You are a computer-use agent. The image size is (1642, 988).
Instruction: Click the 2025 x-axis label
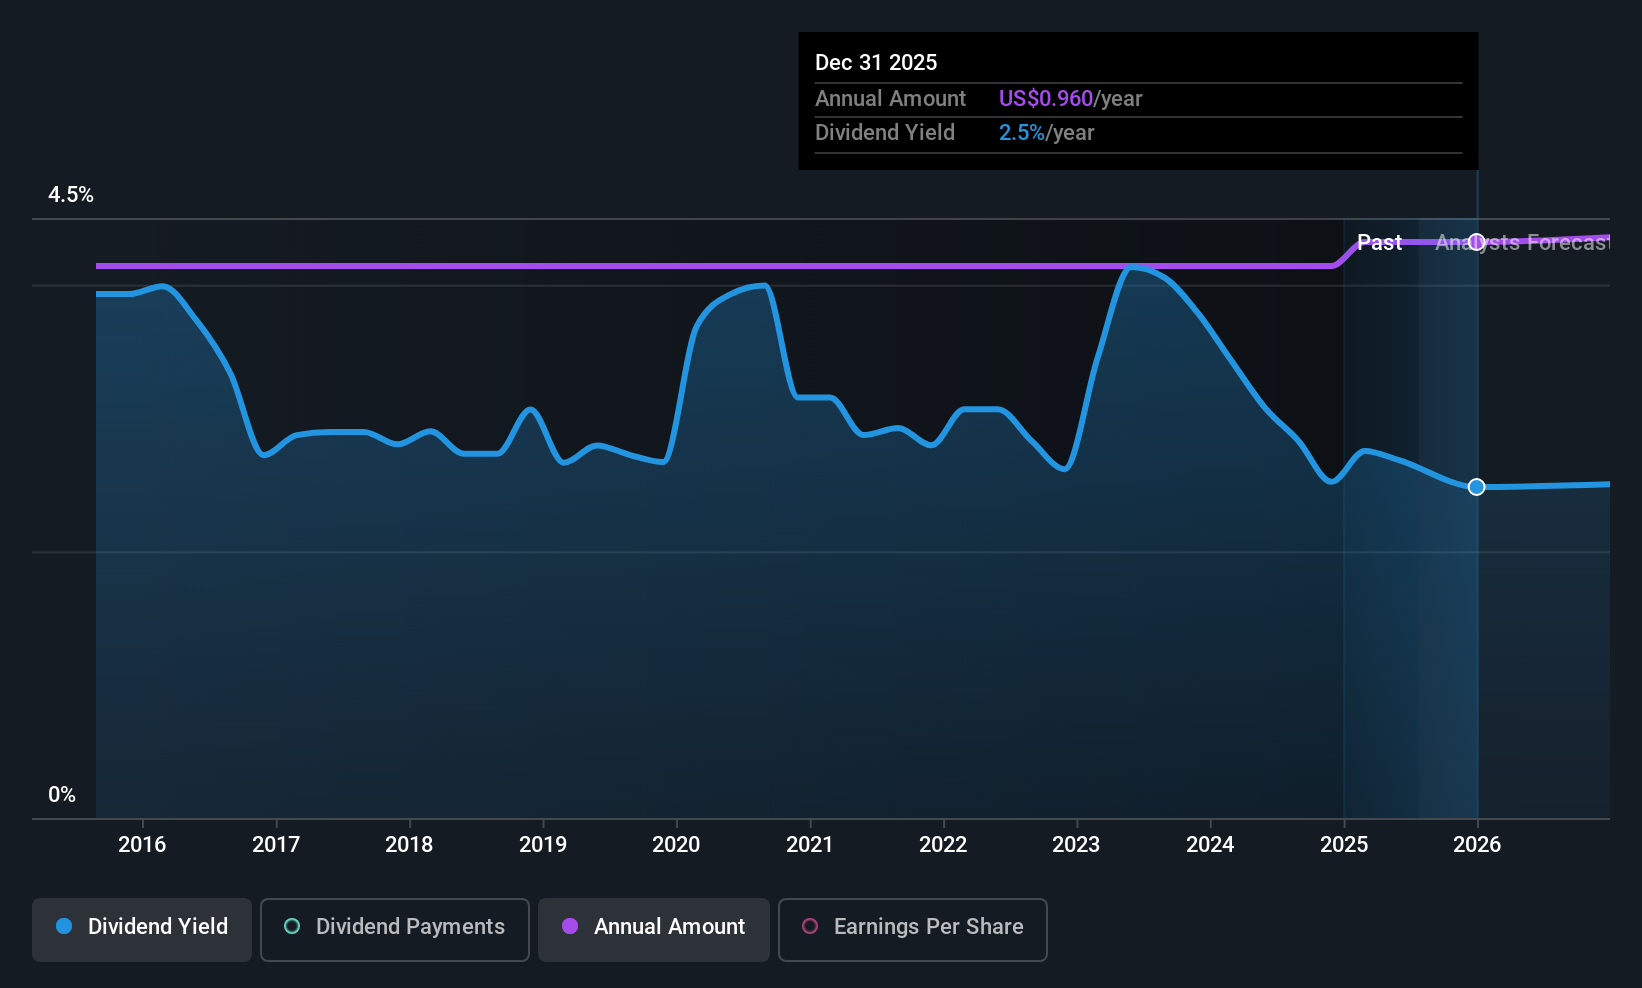(x=1344, y=844)
